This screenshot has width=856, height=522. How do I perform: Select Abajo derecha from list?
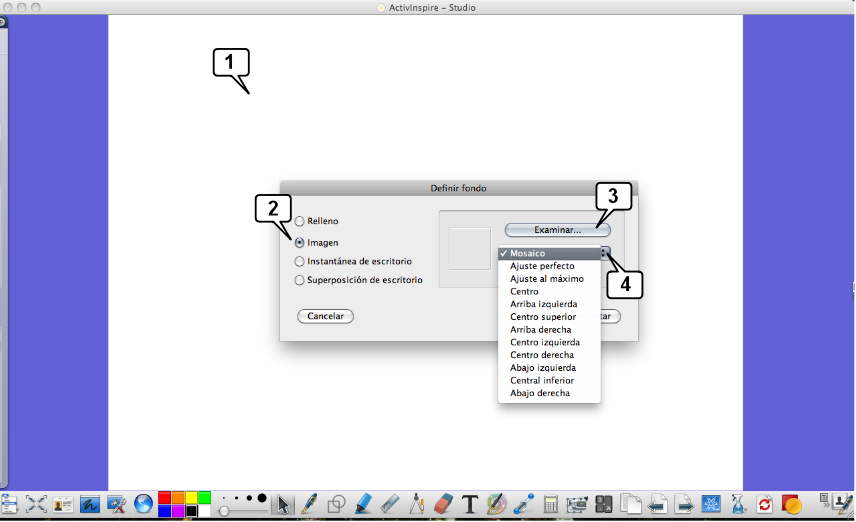540,393
